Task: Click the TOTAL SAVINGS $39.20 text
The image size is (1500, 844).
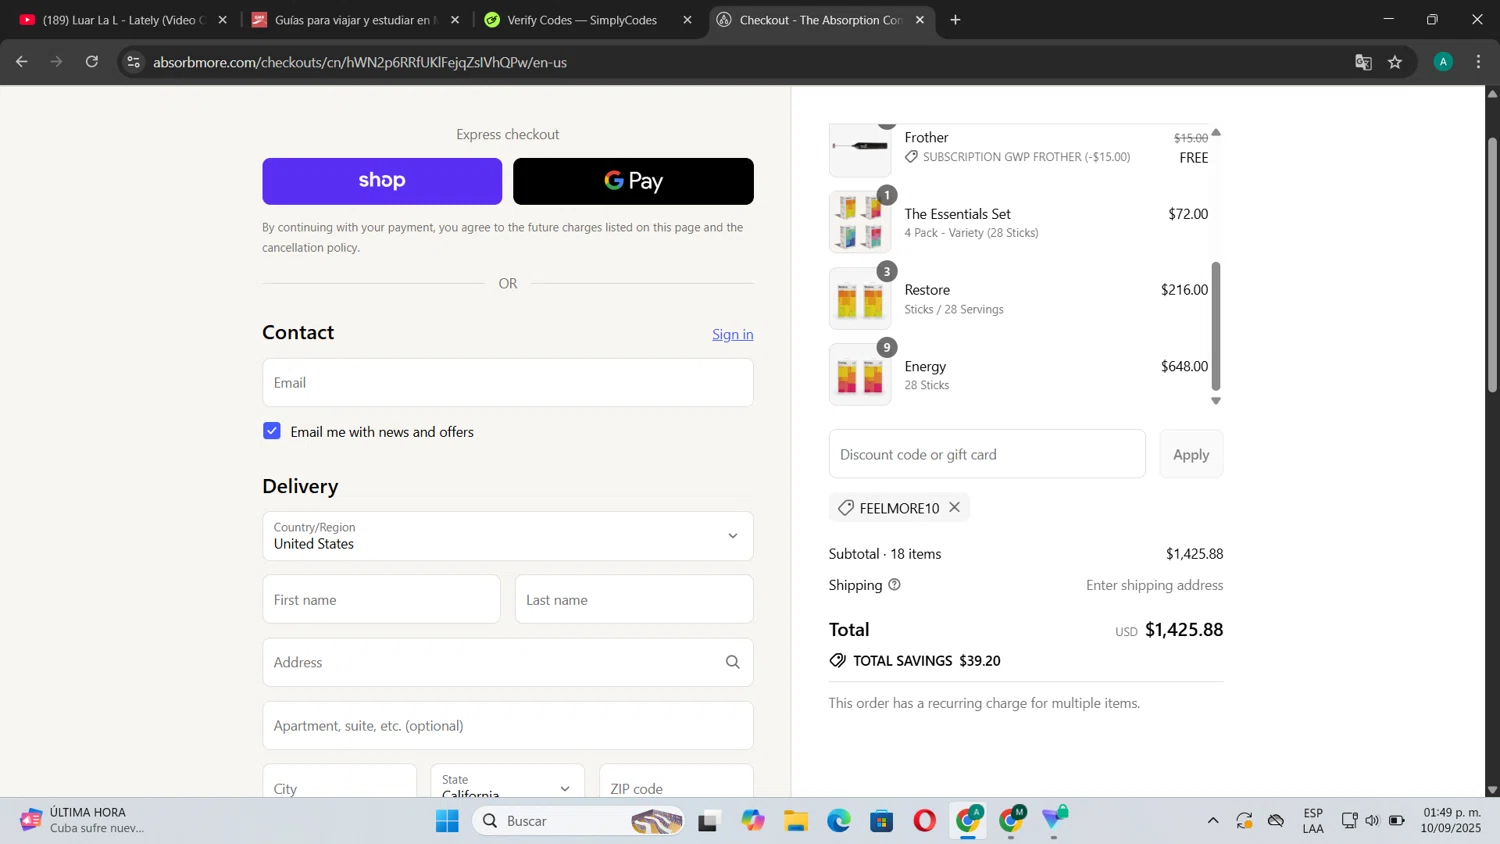Action: pyautogui.click(x=926, y=661)
